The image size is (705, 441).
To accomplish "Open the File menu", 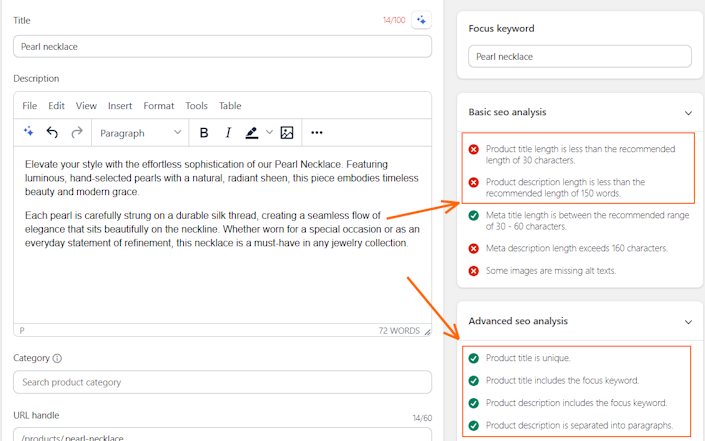I will [x=30, y=106].
